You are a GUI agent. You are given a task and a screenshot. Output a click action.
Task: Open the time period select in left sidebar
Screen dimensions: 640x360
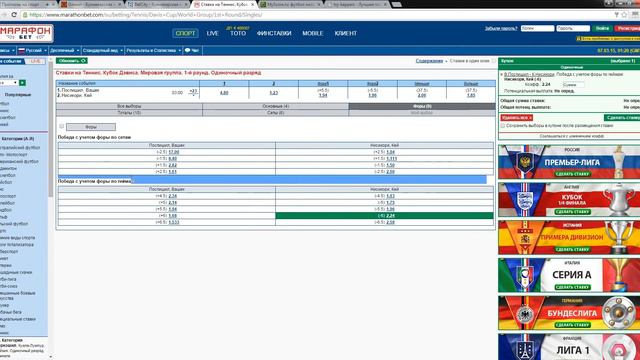pyautogui.click(x=9, y=83)
